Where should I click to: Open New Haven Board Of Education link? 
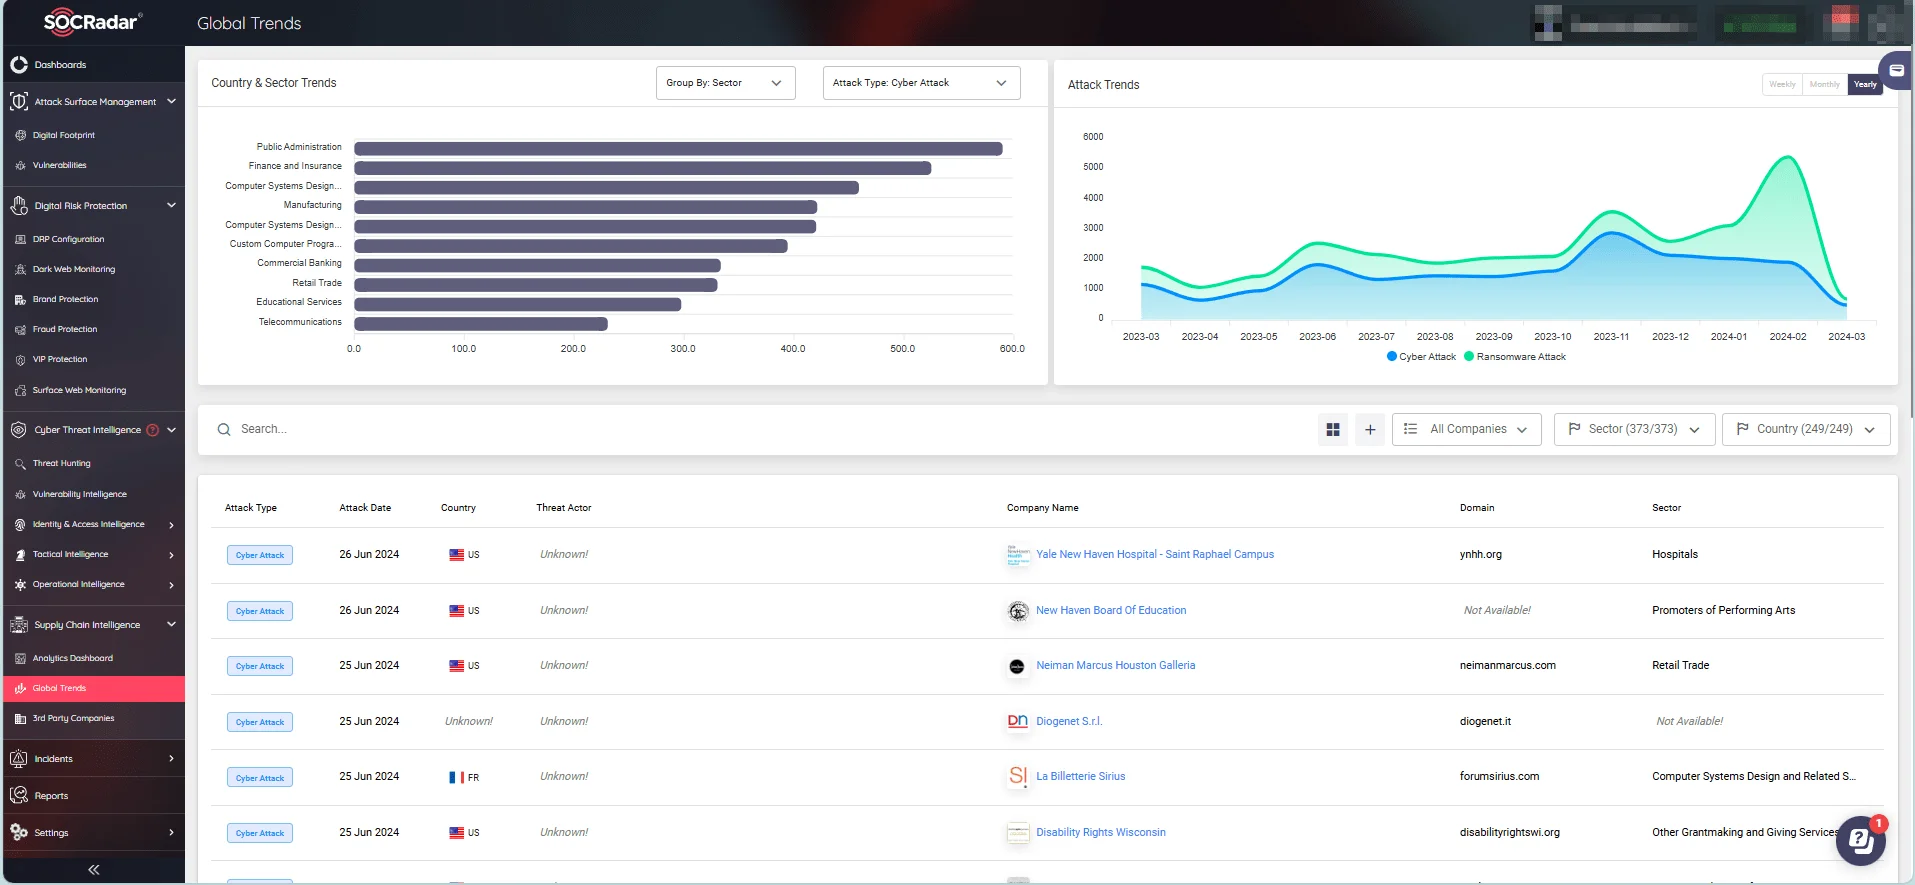click(x=1111, y=610)
